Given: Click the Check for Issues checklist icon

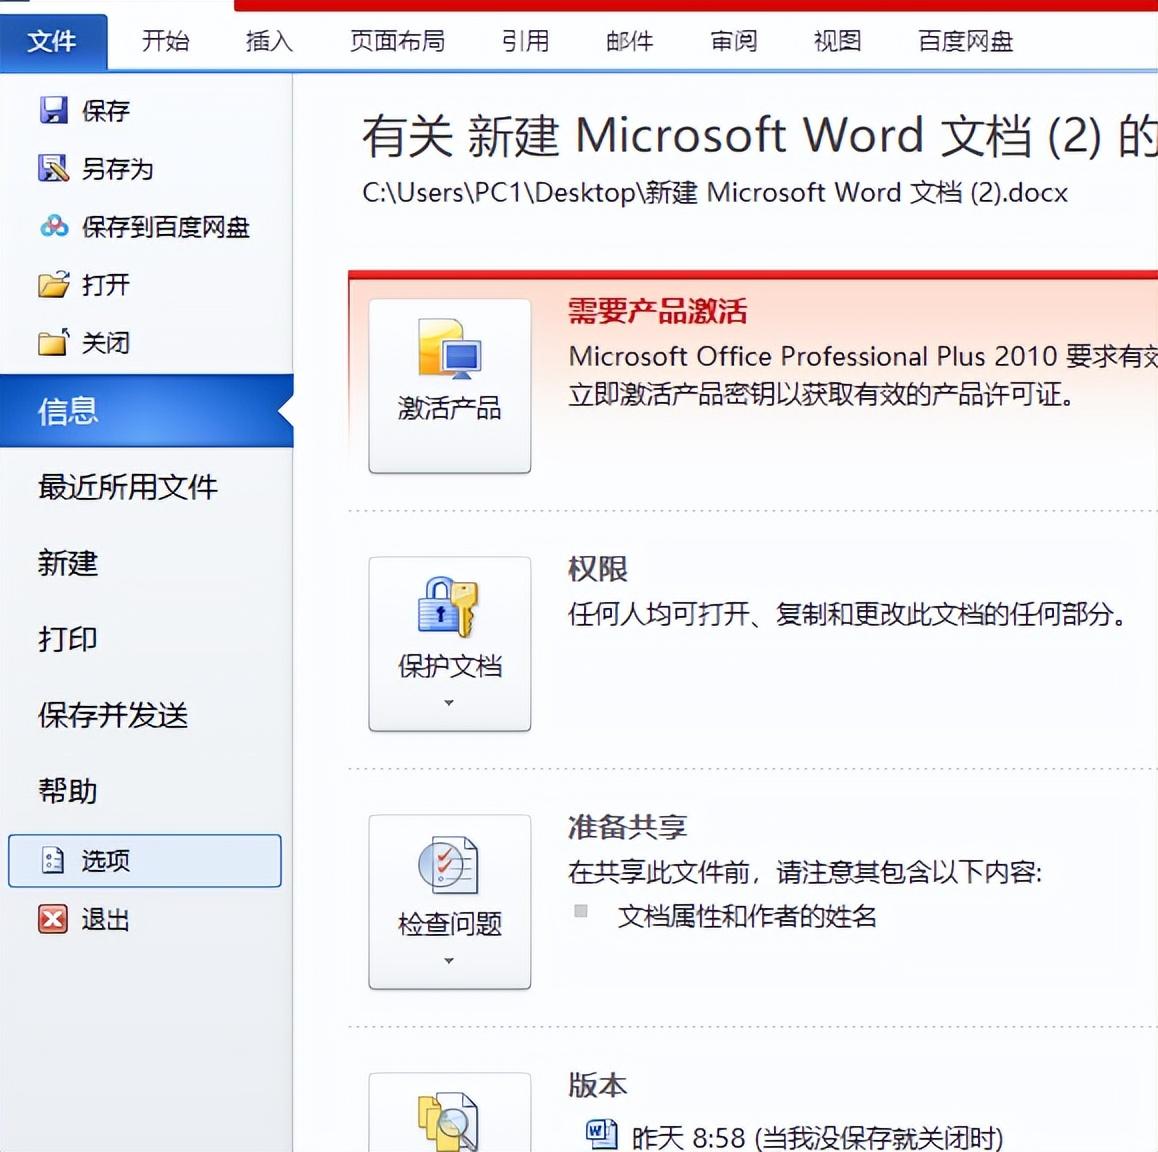Looking at the screenshot, I should point(449,865).
